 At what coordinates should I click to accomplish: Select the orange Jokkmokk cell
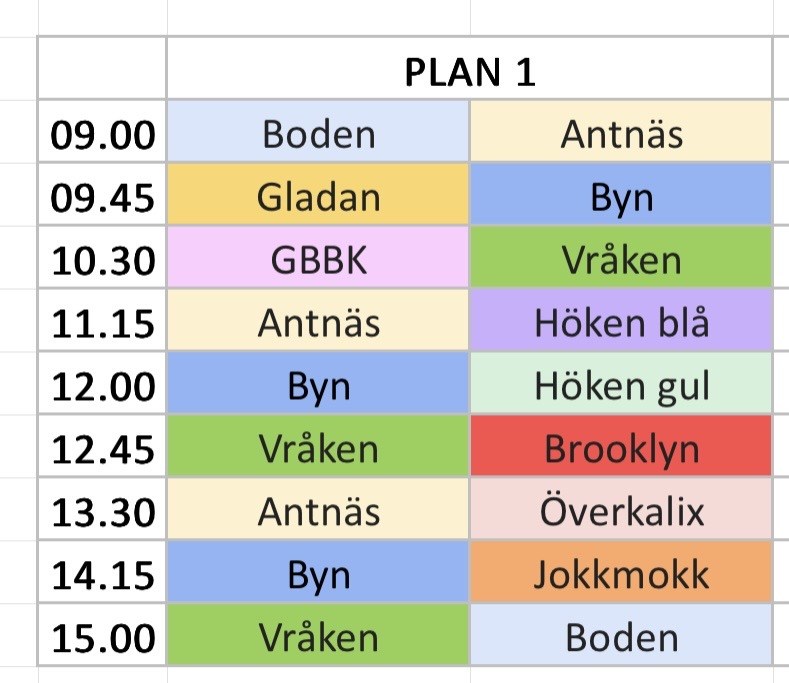621,575
